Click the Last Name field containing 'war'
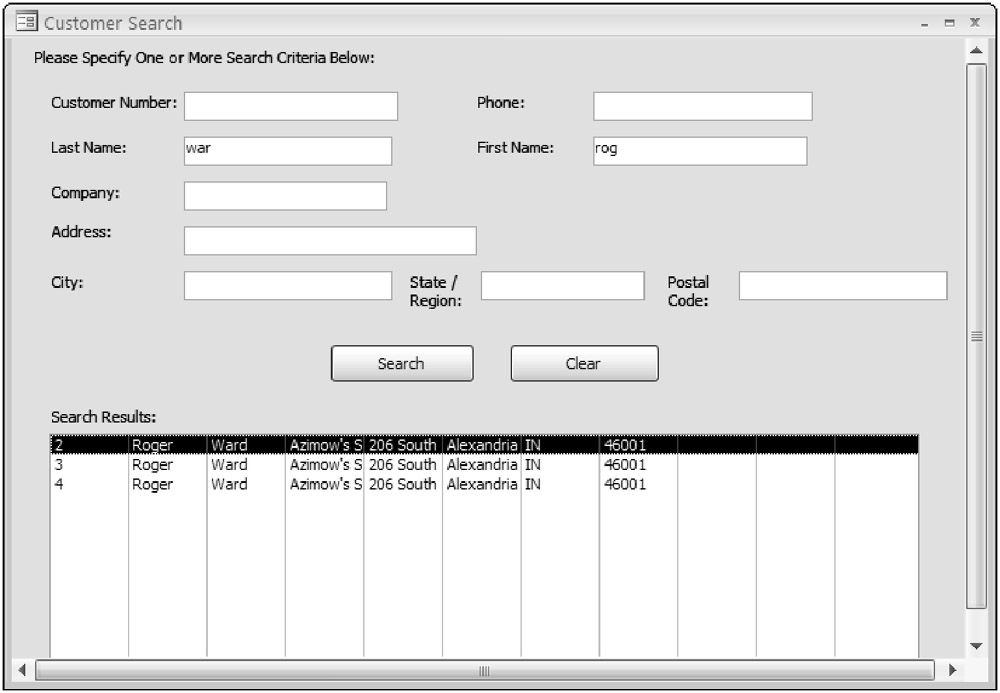Screen dimensions: 1000x693 pyautogui.click(x=288, y=151)
